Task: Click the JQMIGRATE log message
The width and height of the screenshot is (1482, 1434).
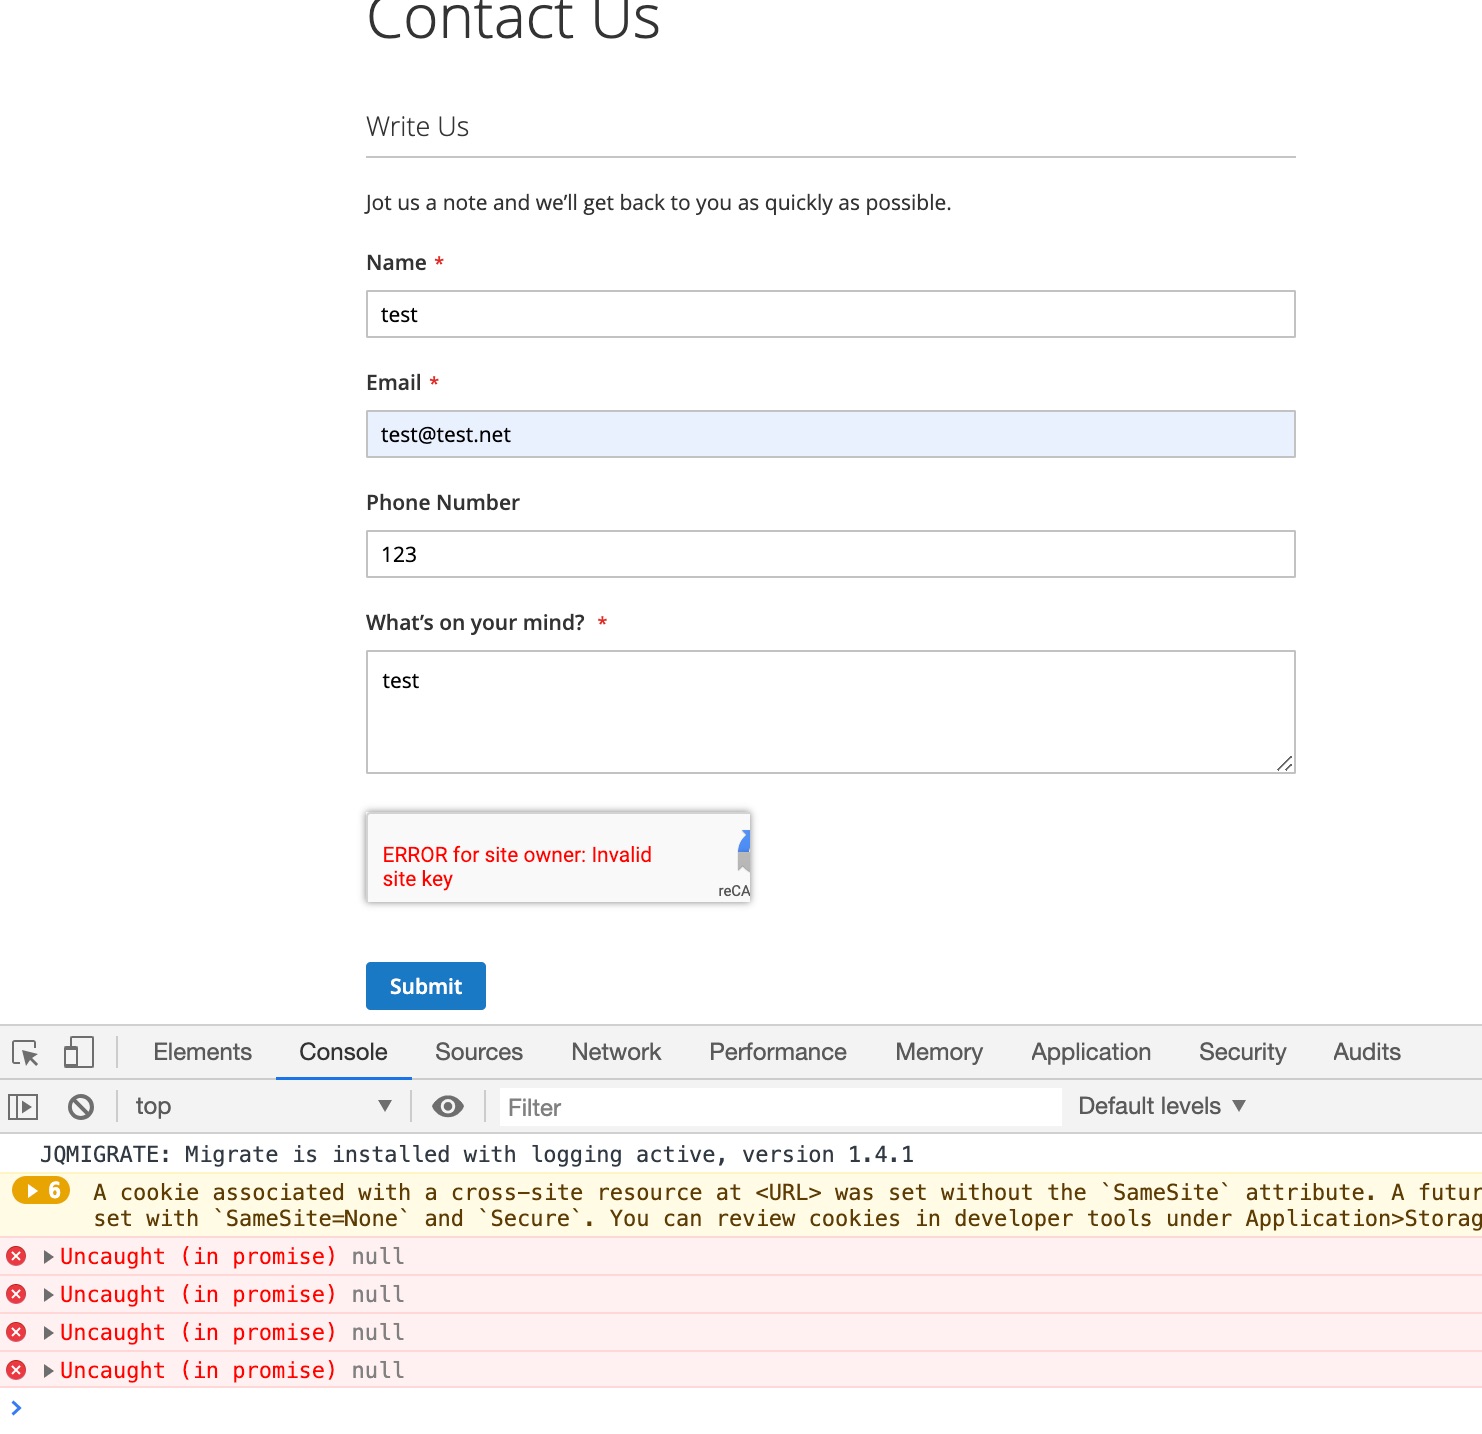Action: 477,1154
